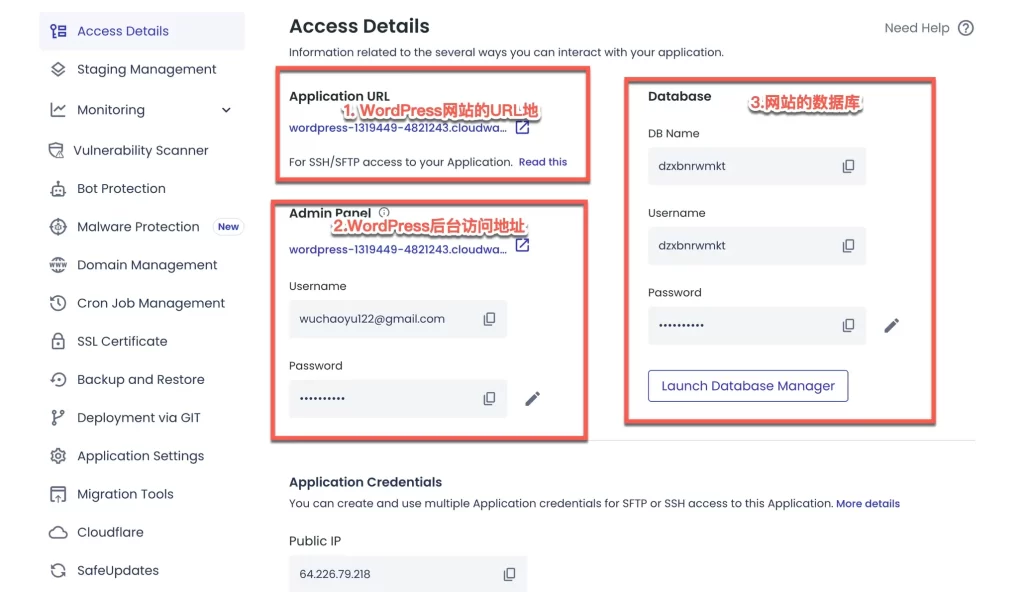Copy the Public IP address

pyautogui.click(x=509, y=574)
